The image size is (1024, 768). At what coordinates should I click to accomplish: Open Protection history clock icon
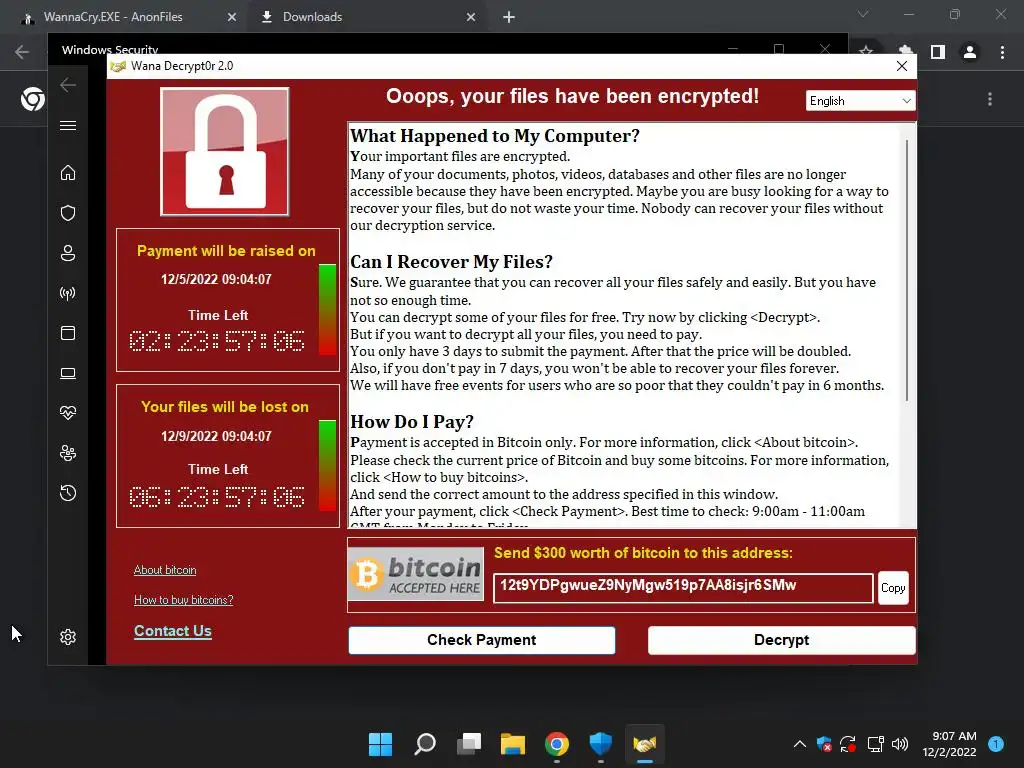68,493
